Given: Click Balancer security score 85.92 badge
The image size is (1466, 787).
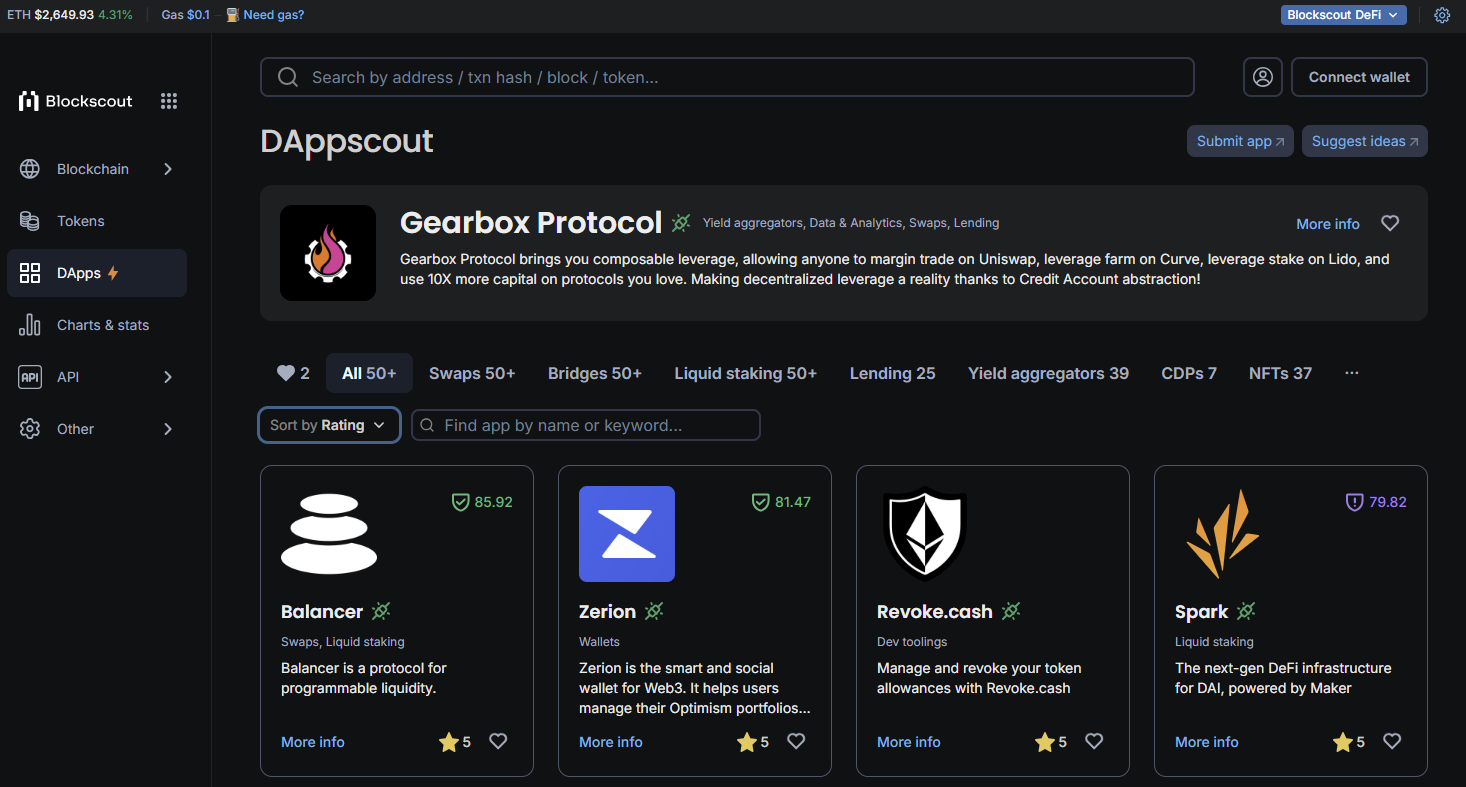Looking at the screenshot, I should point(482,502).
